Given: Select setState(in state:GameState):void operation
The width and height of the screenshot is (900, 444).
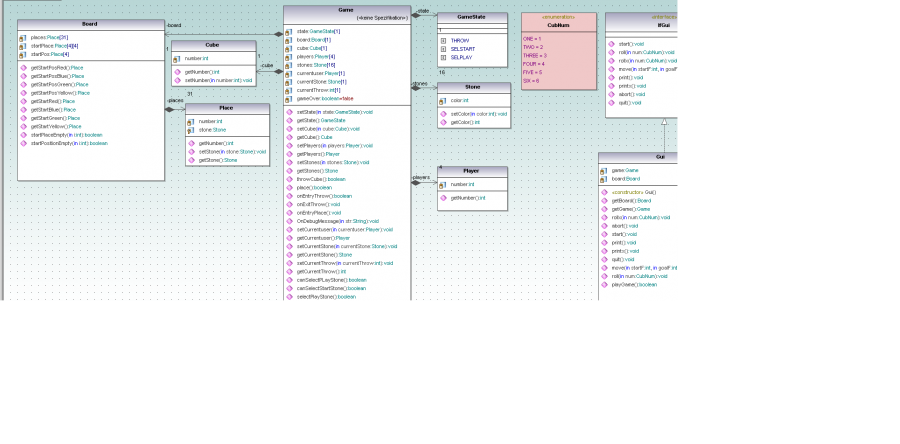Looking at the screenshot, I should [335, 112].
